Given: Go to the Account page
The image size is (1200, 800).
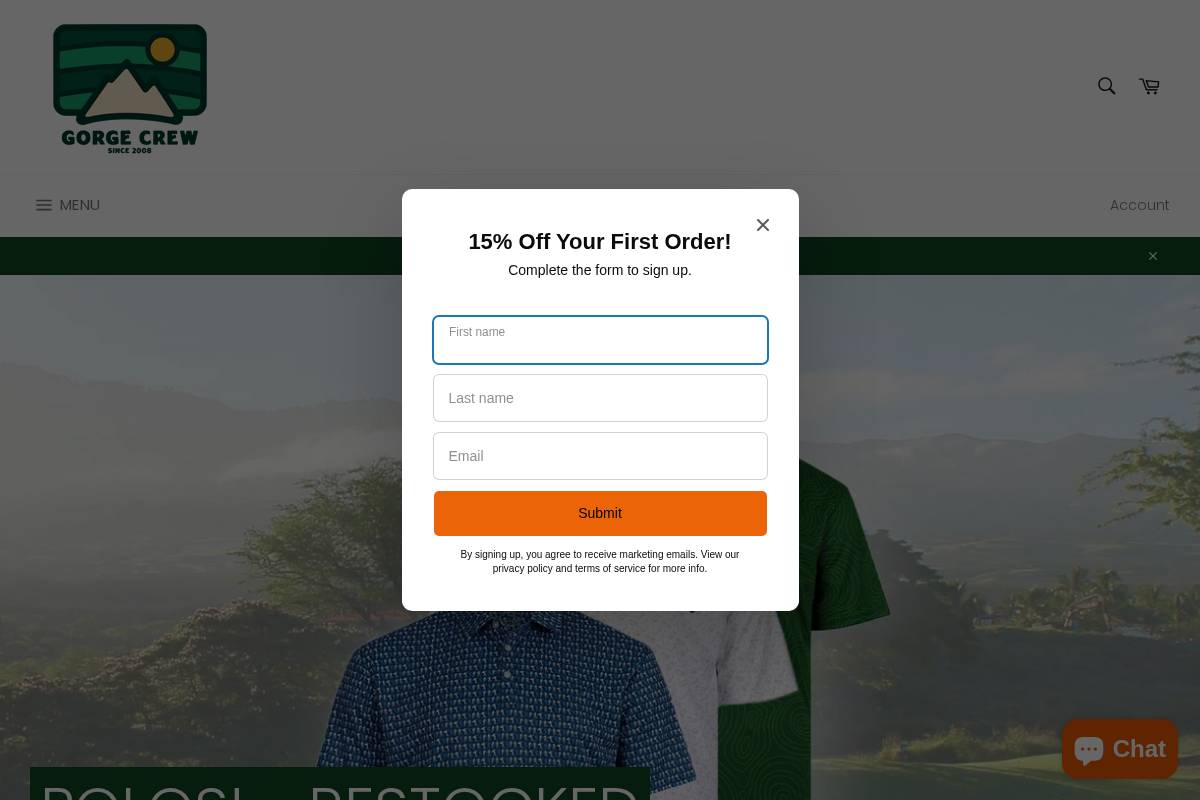Looking at the screenshot, I should point(1139,205).
